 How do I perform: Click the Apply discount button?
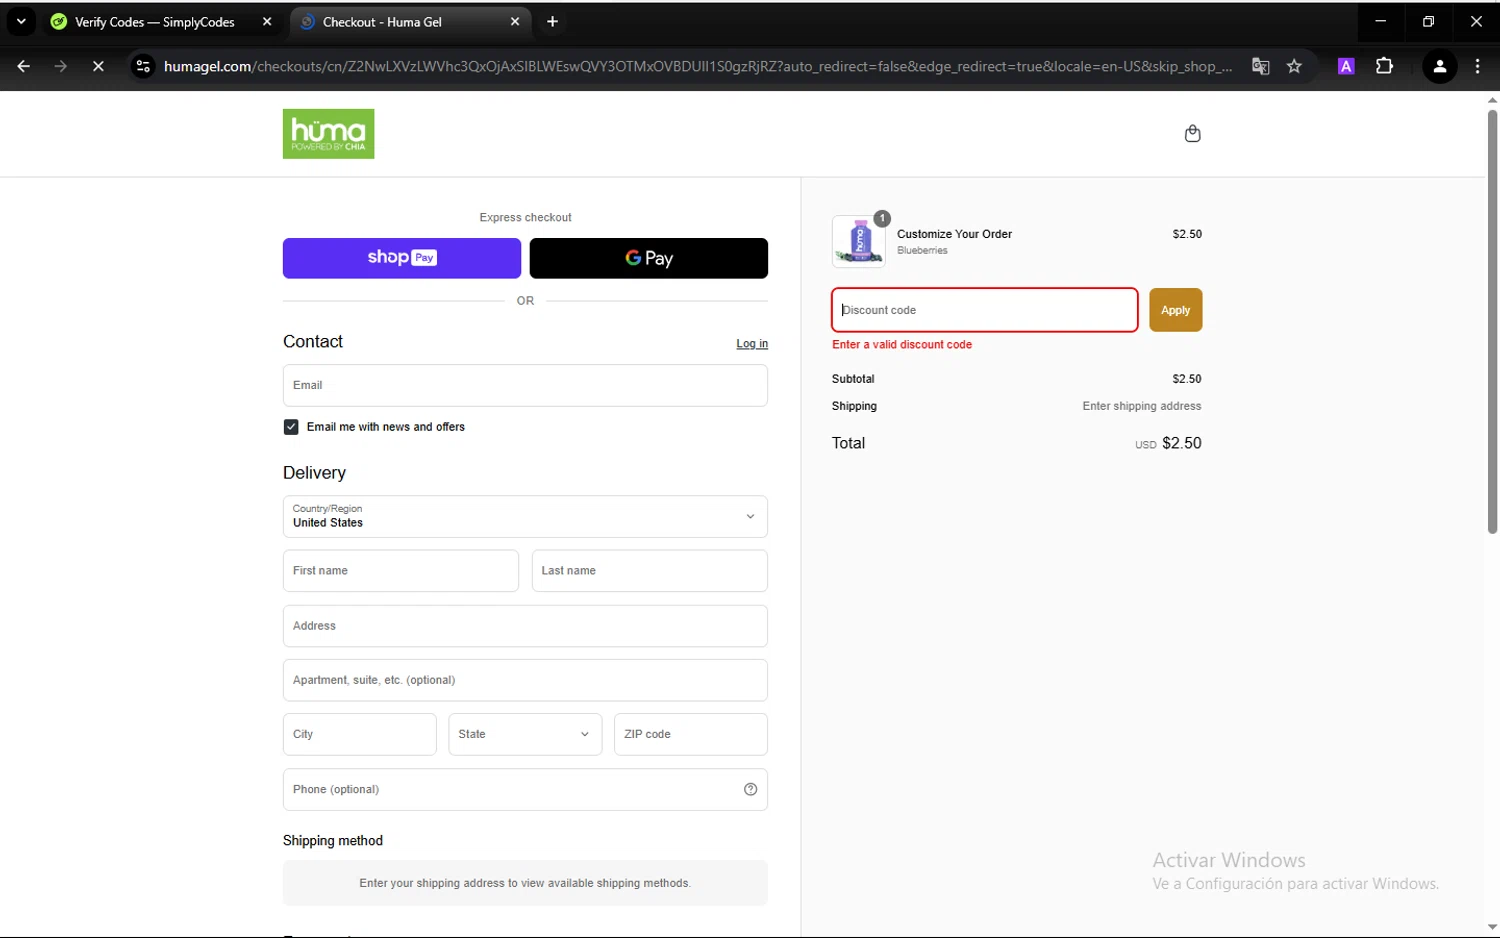(x=1175, y=310)
